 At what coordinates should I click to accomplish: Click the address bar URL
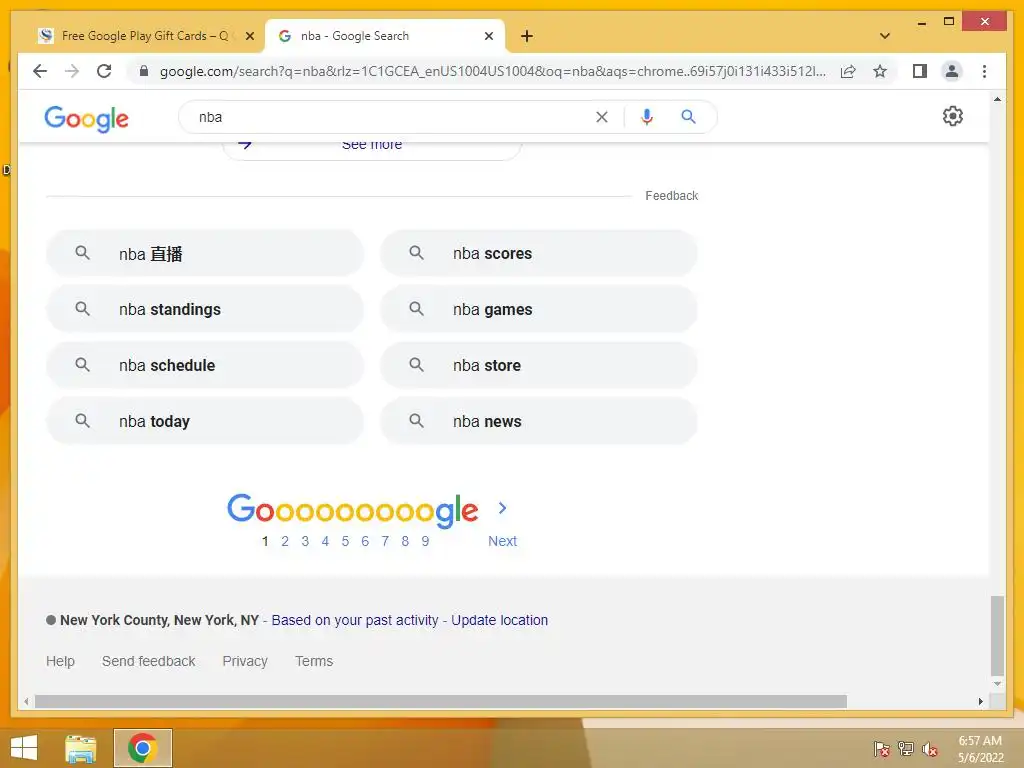click(492, 71)
